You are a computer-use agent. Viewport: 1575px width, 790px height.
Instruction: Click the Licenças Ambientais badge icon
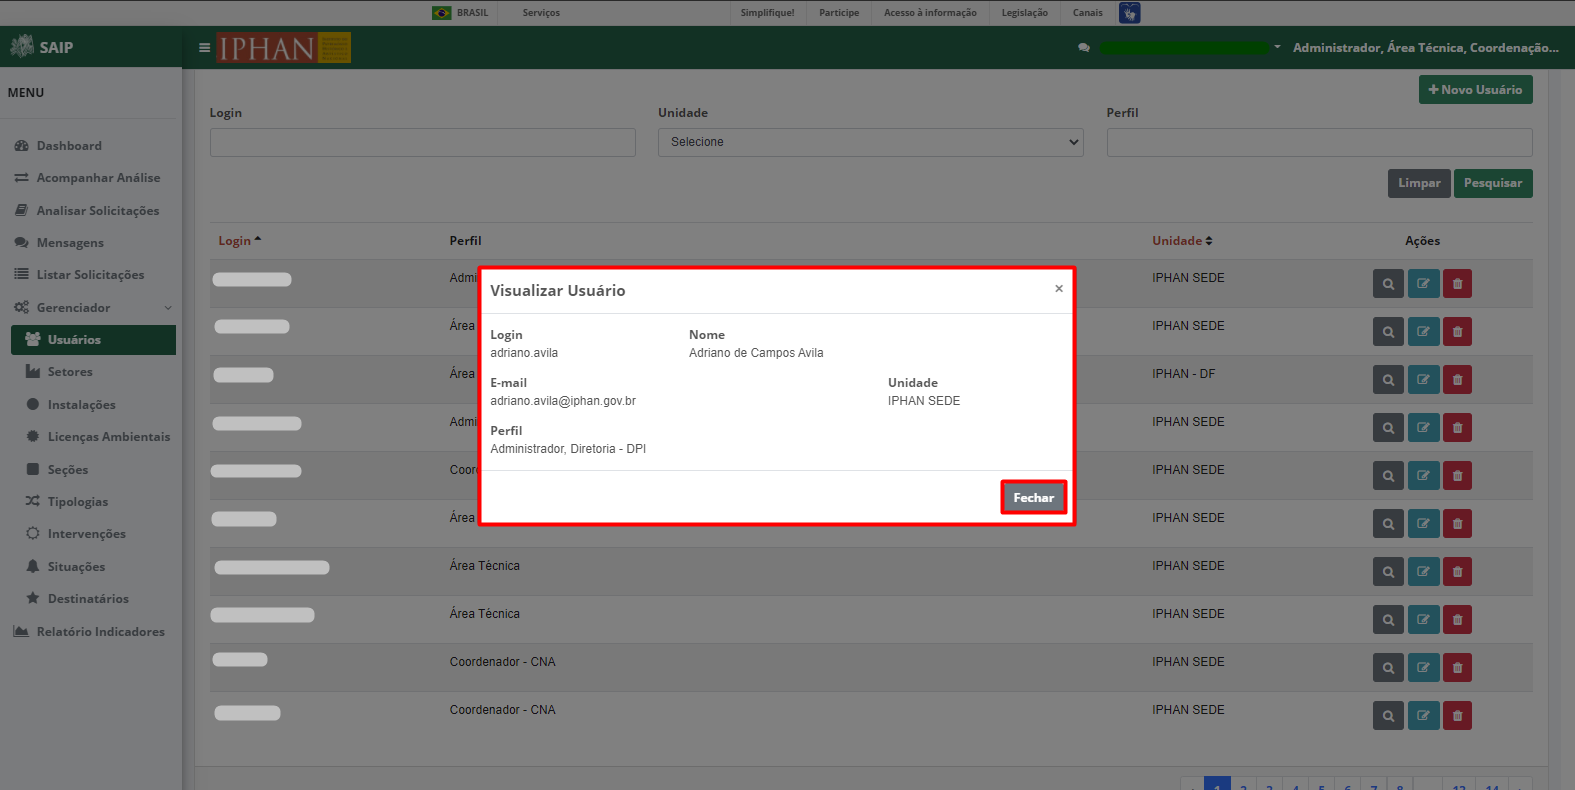click(33, 437)
